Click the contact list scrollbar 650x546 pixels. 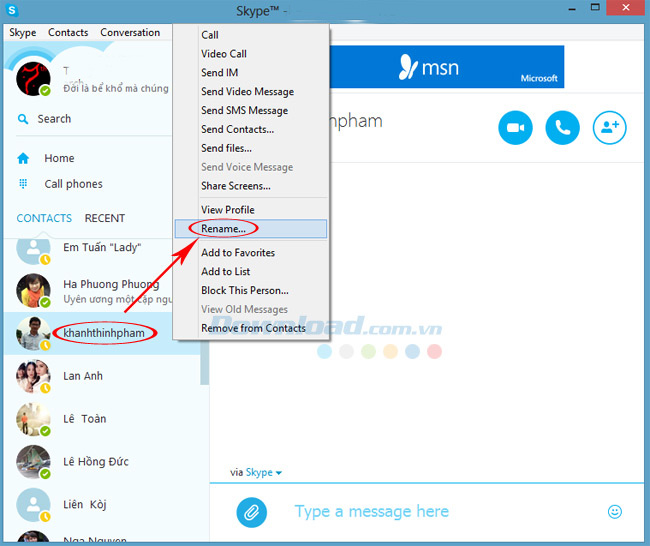(204, 364)
